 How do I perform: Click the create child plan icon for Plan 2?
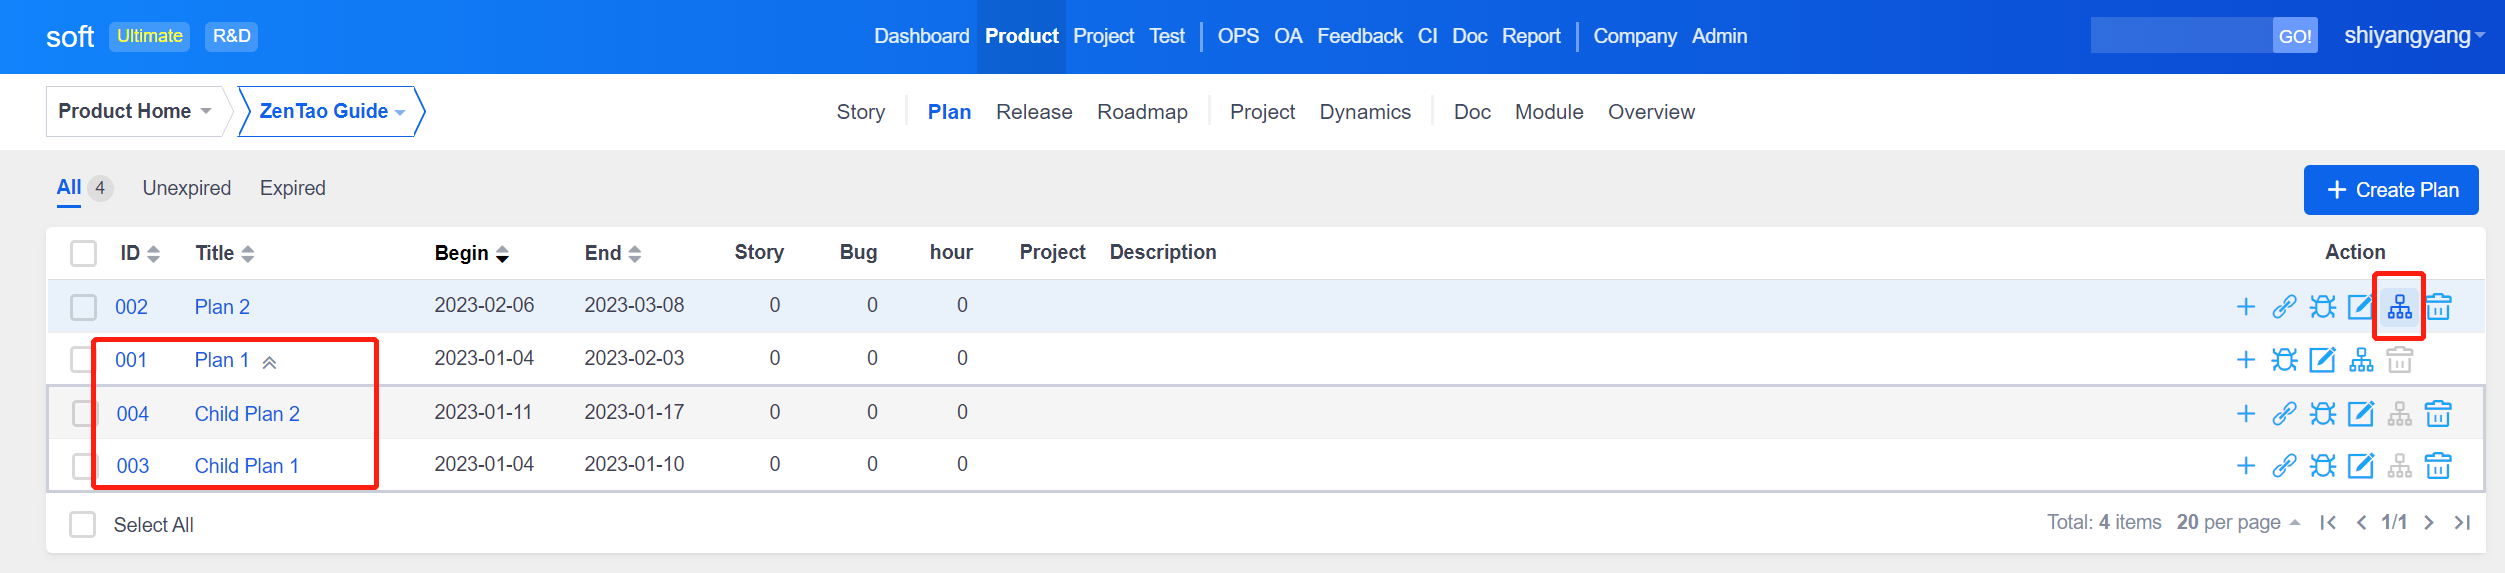click(2399, 307)
